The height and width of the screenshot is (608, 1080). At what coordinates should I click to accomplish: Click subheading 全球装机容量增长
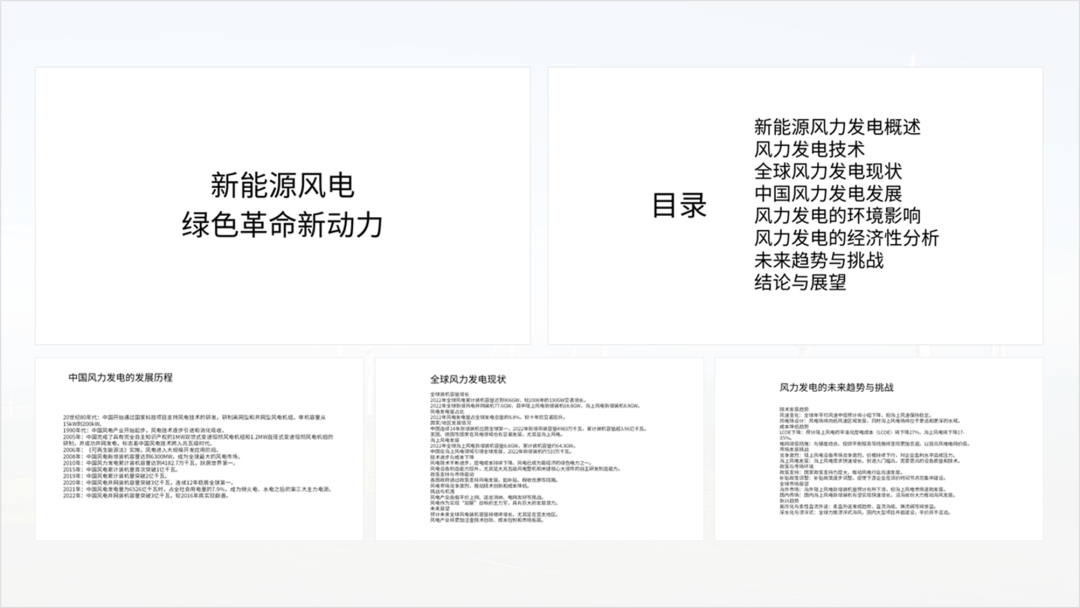pyautogui.click(x=449, y=395)
